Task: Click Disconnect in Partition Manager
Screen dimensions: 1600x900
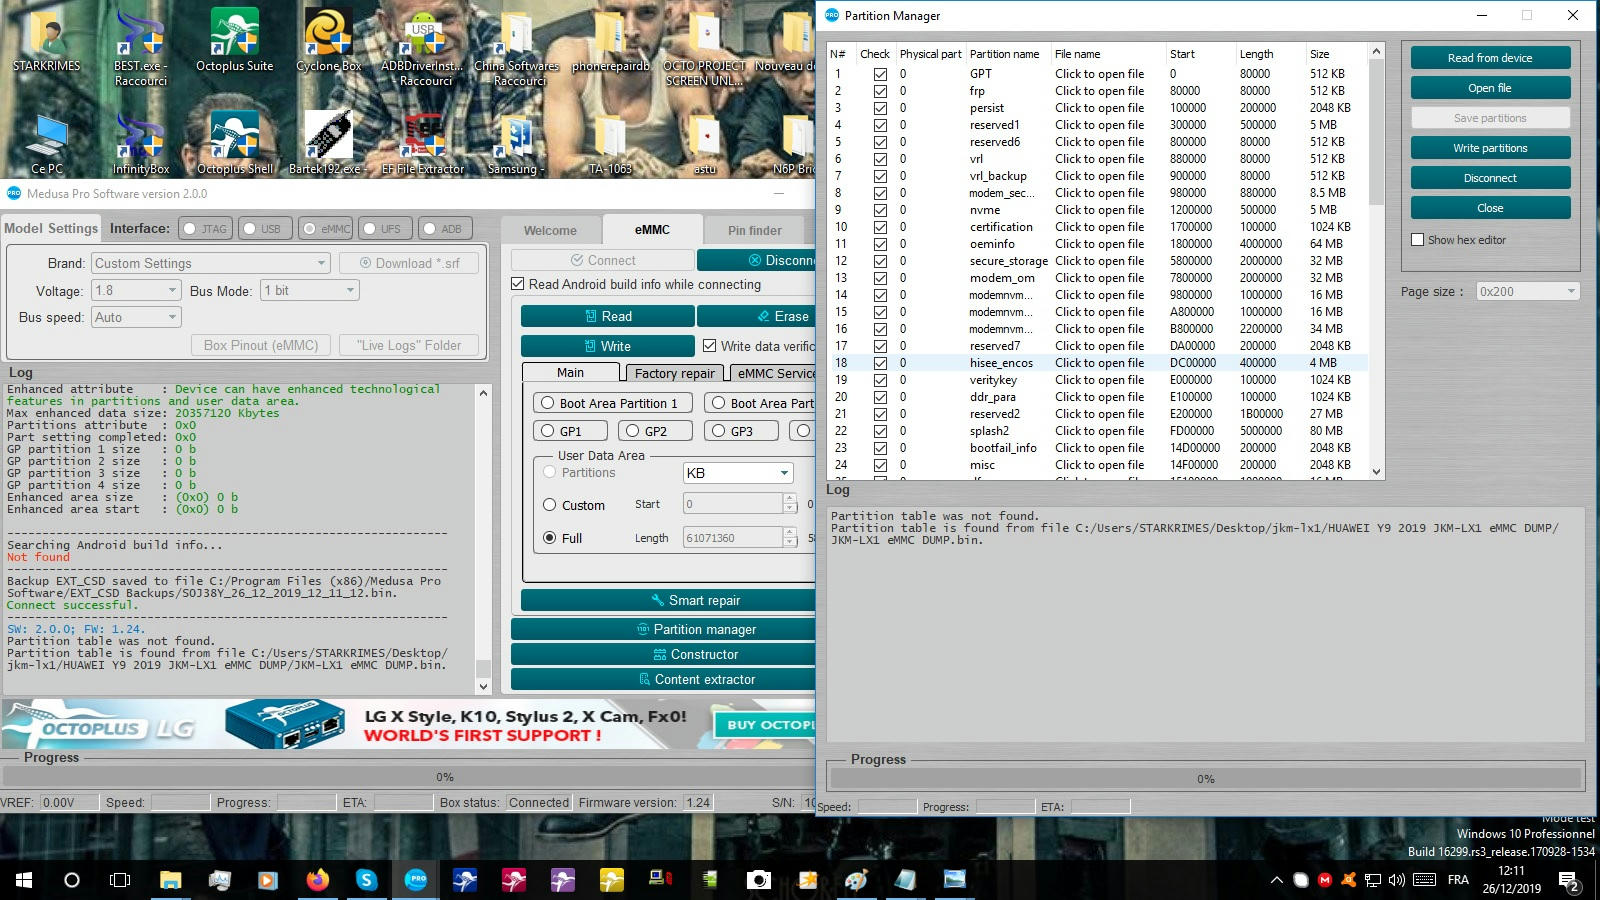Action: [1490, 178]
